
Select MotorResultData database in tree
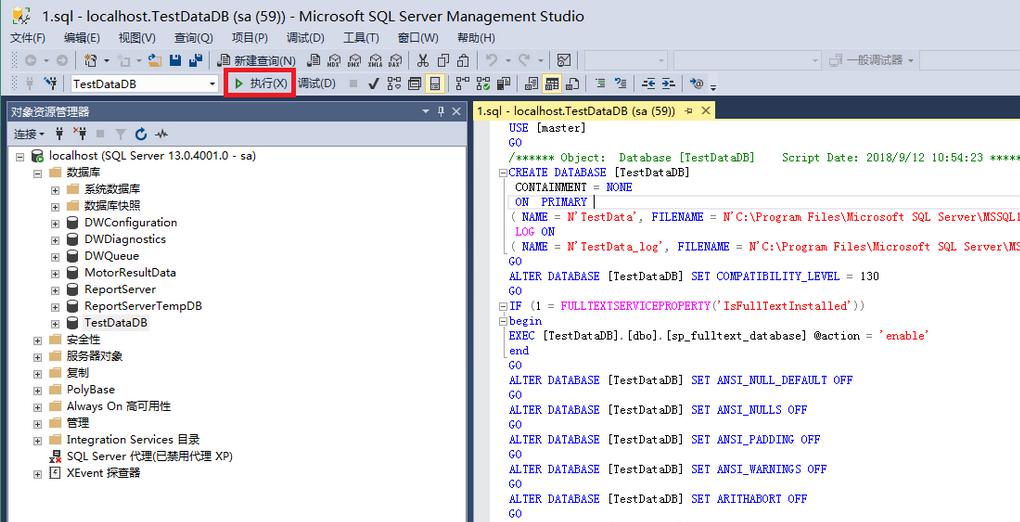coord(130,273)
